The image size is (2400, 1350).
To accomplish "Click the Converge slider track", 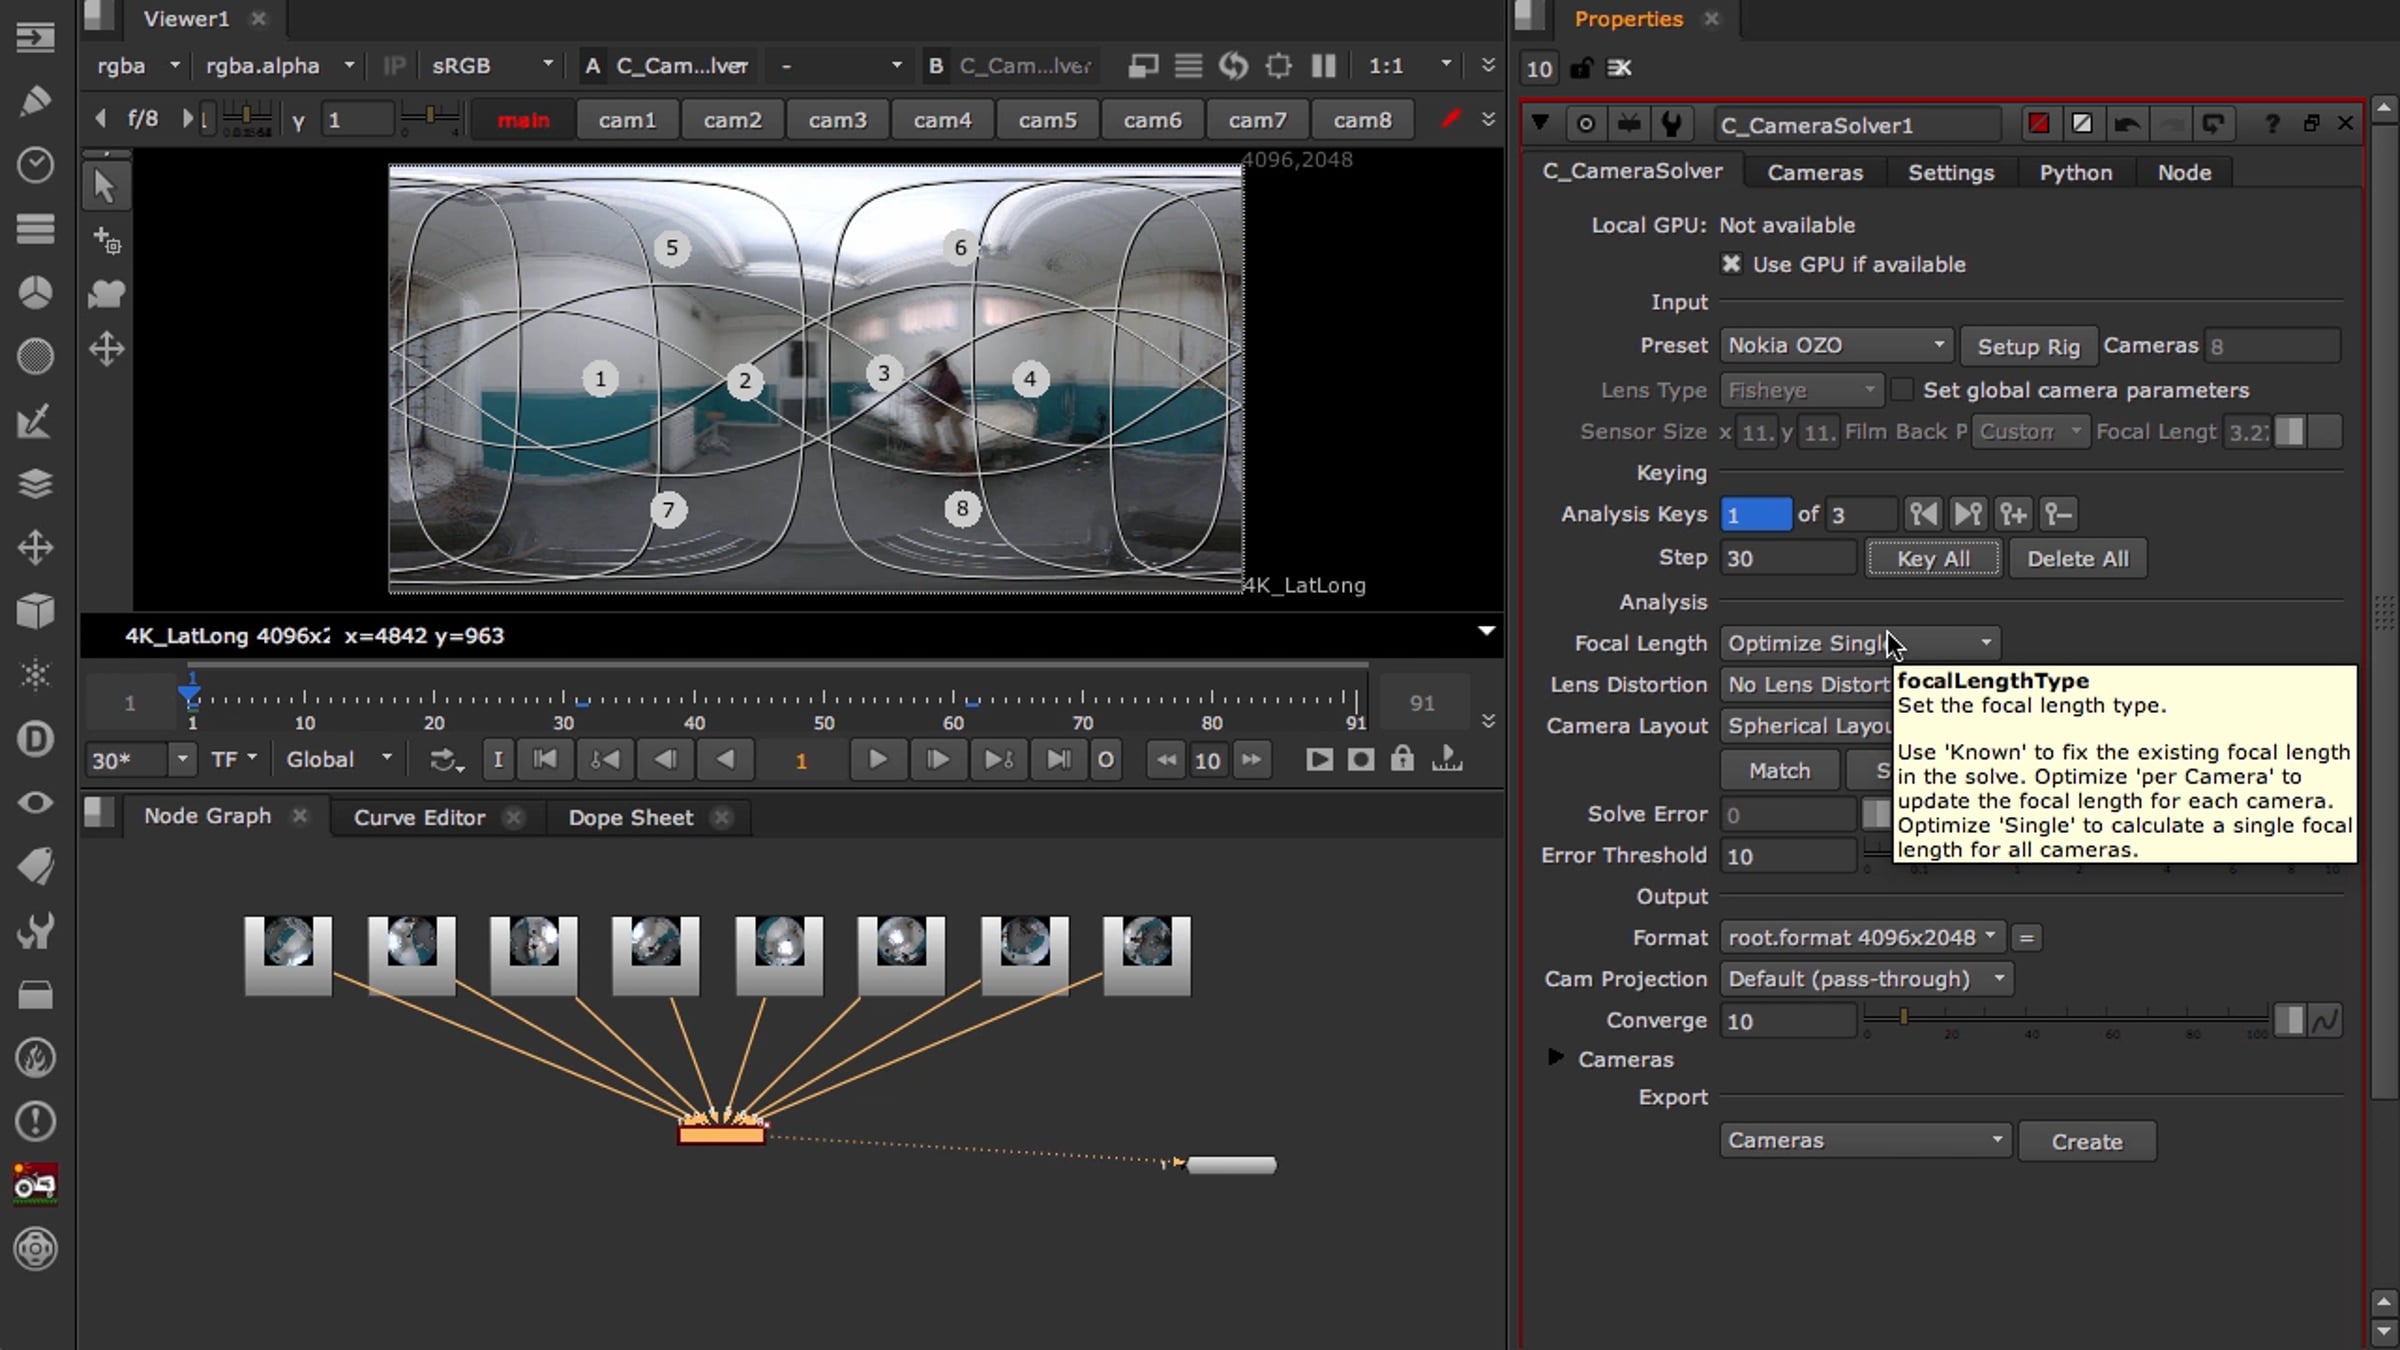I will point(2060,1017).
